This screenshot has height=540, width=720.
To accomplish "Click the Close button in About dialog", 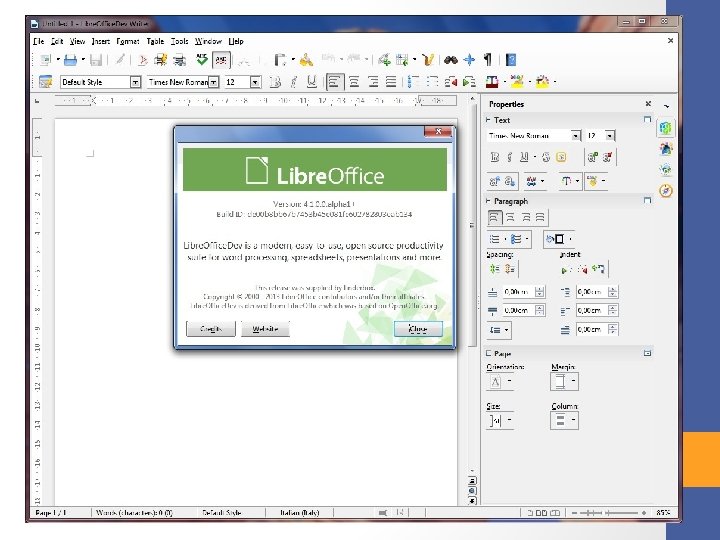I will click(x=418, y=329).
